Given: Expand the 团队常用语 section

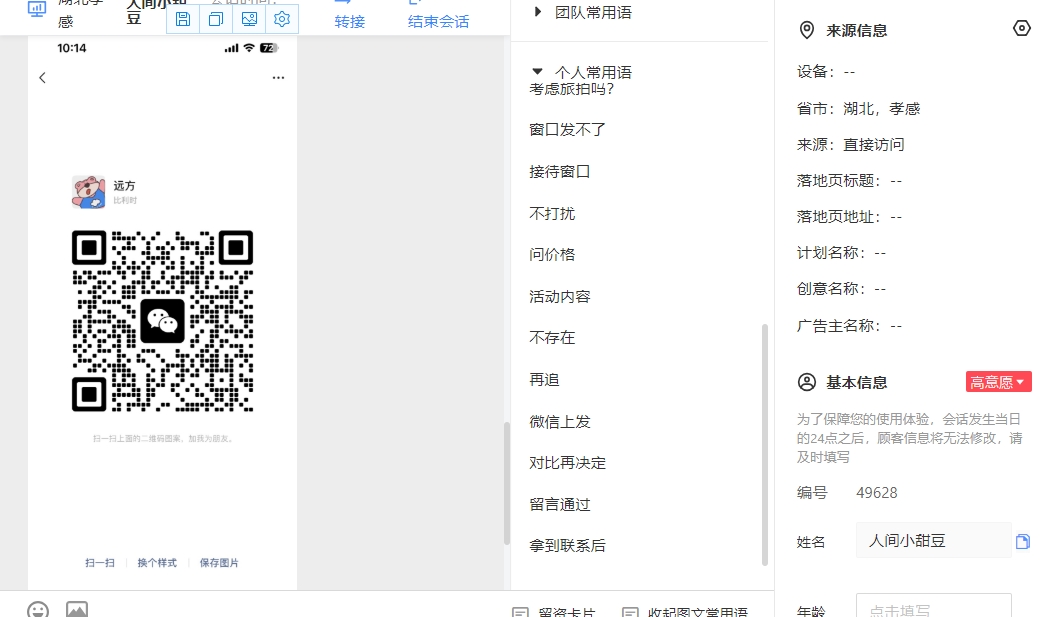Looking at the screenshot, I should point(538,12).
